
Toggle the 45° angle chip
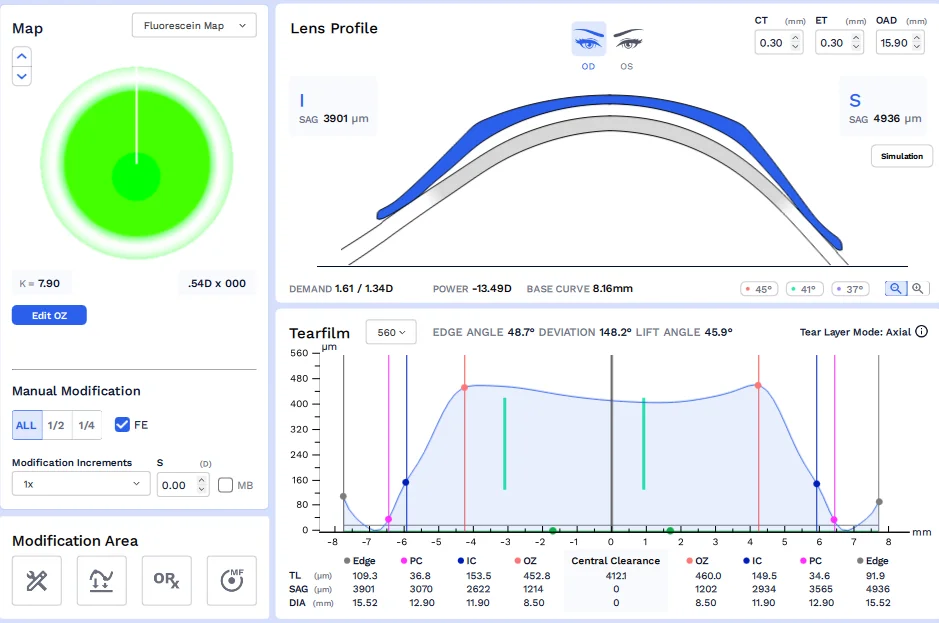759,289
